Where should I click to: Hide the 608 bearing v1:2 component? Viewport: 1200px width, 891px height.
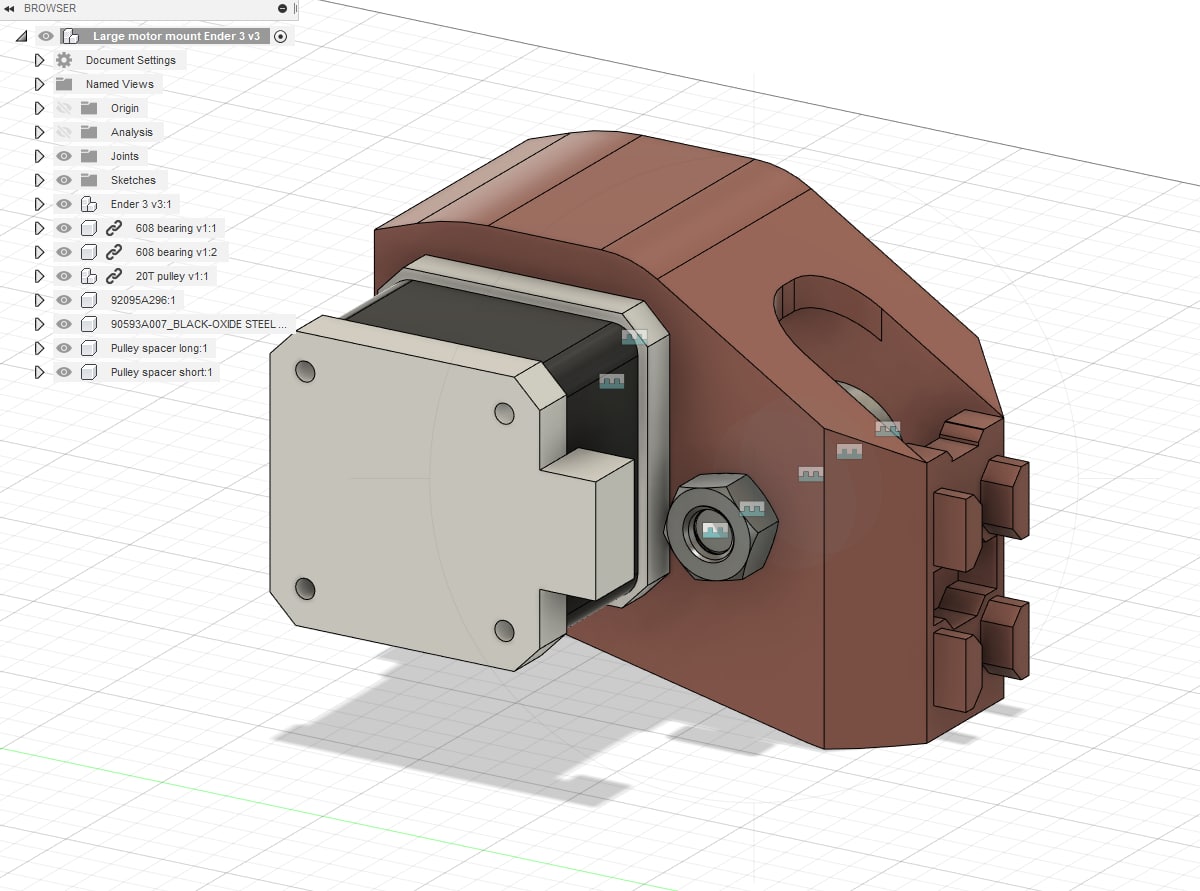pyautogui.click(x=64, y=252)
